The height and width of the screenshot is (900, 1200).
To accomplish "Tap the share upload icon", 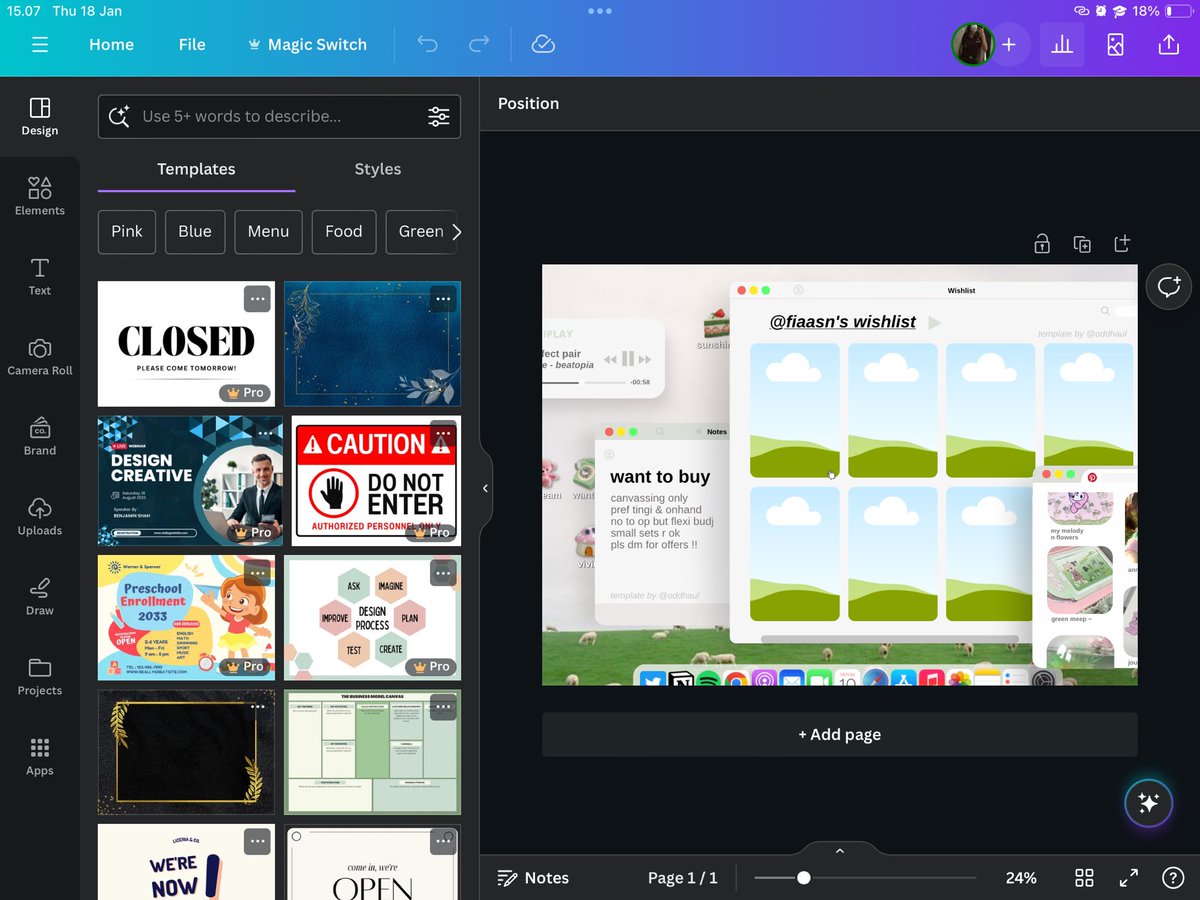I will point(1168,45).
